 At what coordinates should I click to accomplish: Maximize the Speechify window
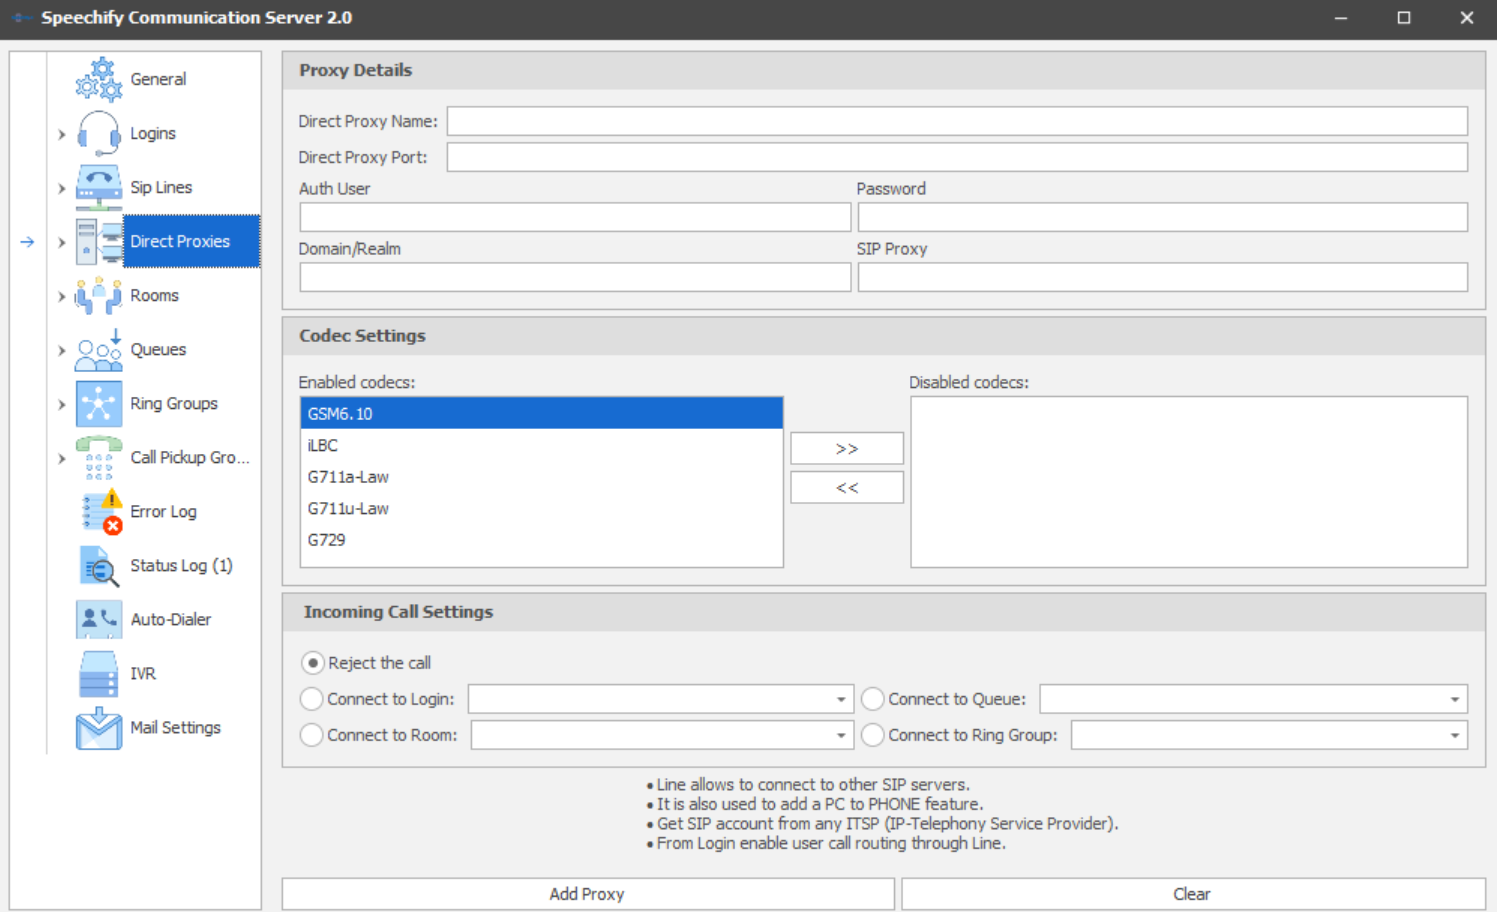click(1404, 18)
